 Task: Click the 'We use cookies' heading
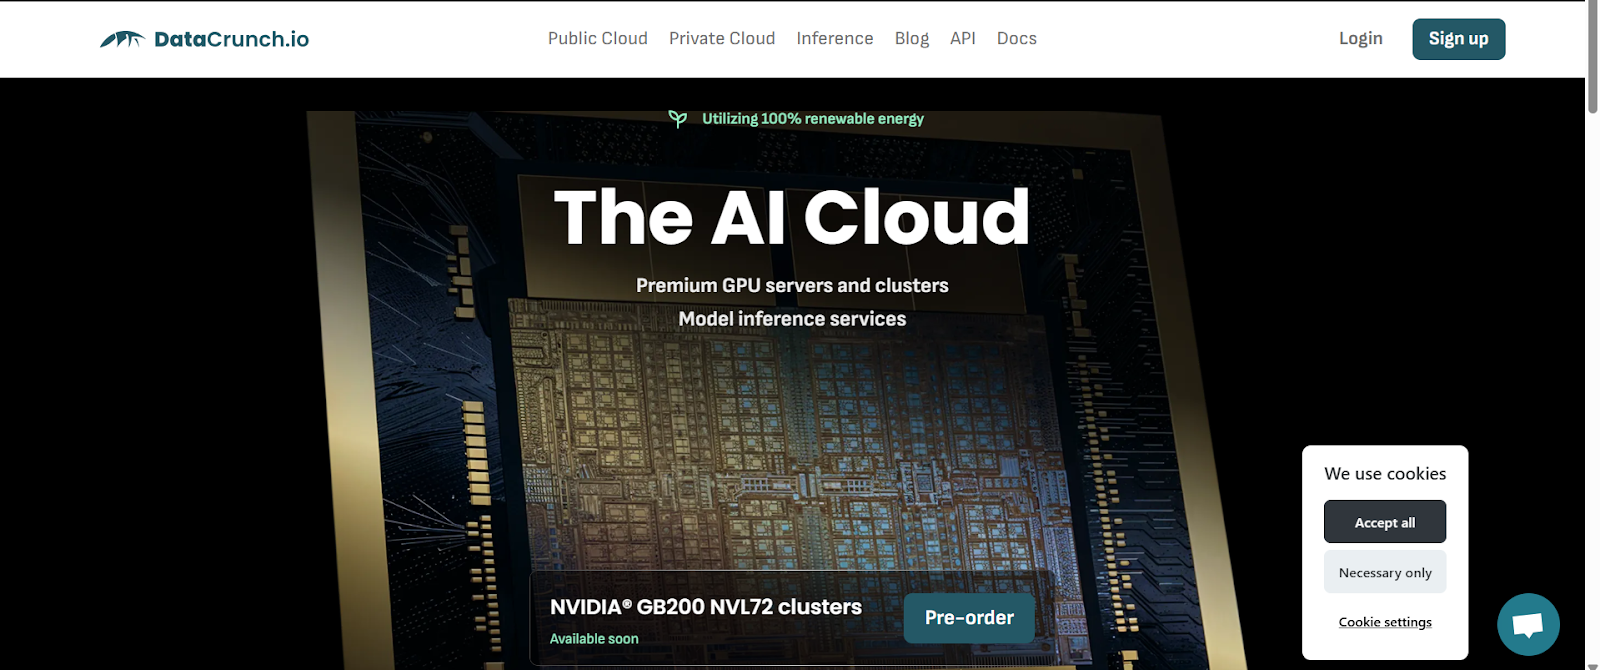point(1385,474)
